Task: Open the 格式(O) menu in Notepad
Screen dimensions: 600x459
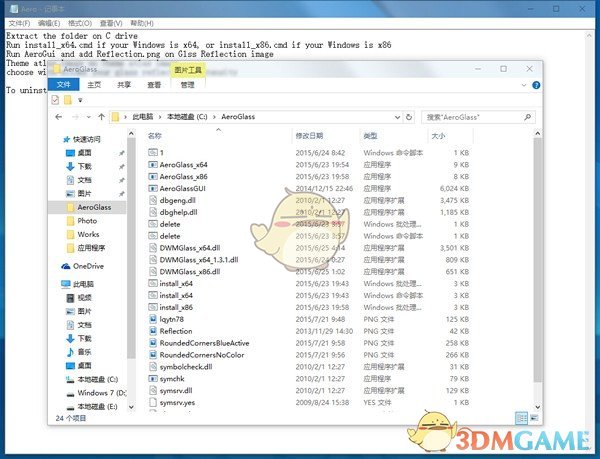Action: (80, 24)
